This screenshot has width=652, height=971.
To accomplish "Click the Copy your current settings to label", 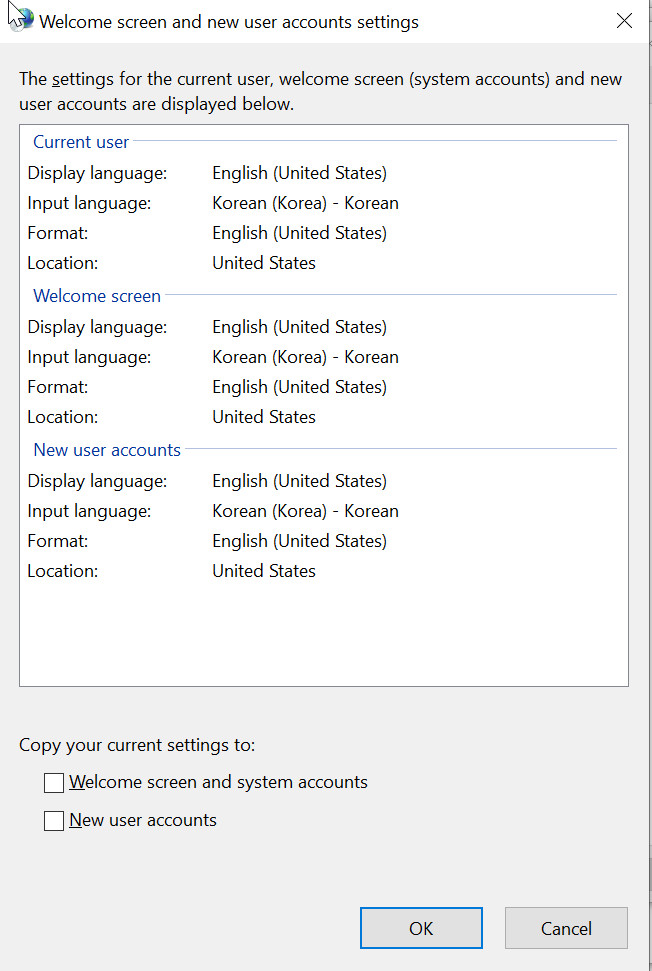I will 137,745.
